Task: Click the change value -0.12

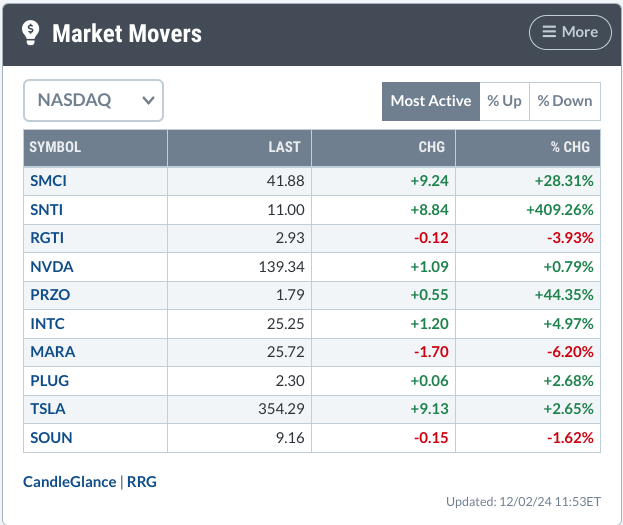Action: tap(431, 238)
